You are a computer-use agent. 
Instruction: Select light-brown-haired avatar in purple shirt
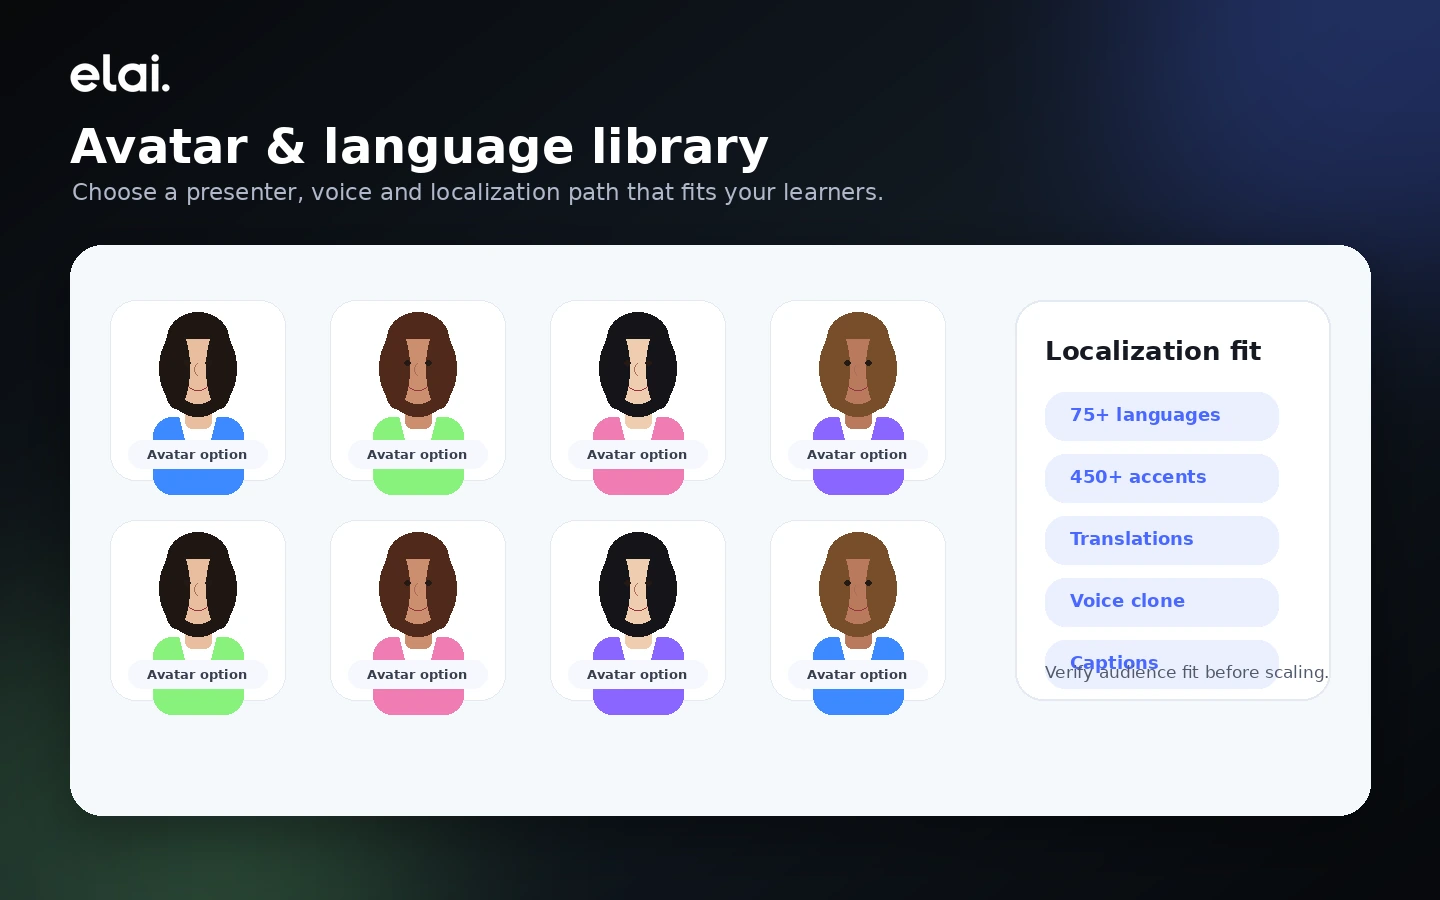858,390
